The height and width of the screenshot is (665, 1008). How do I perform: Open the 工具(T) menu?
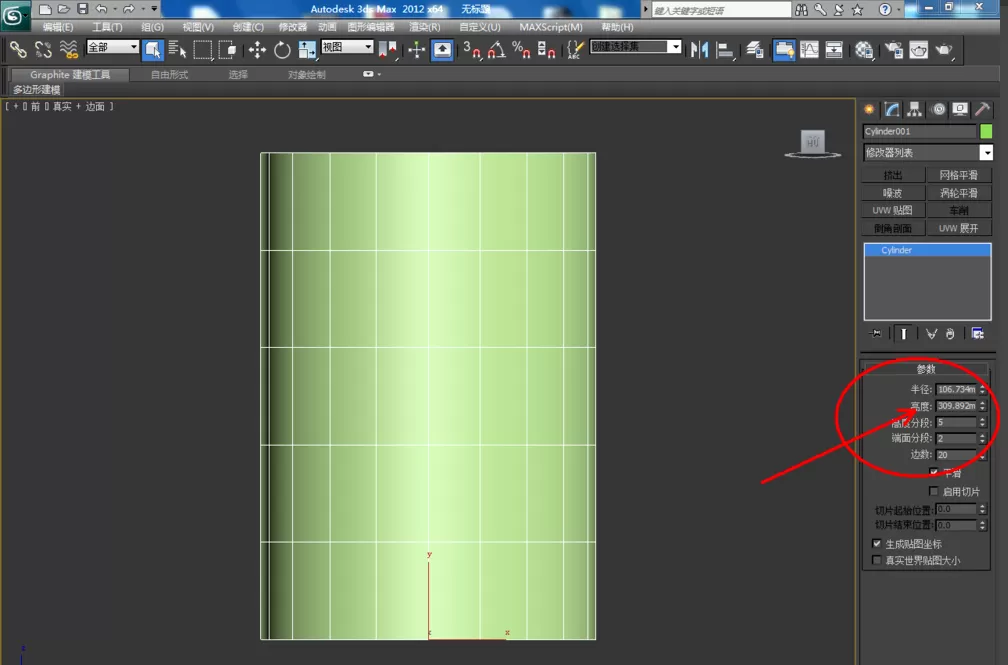(107, 27)
